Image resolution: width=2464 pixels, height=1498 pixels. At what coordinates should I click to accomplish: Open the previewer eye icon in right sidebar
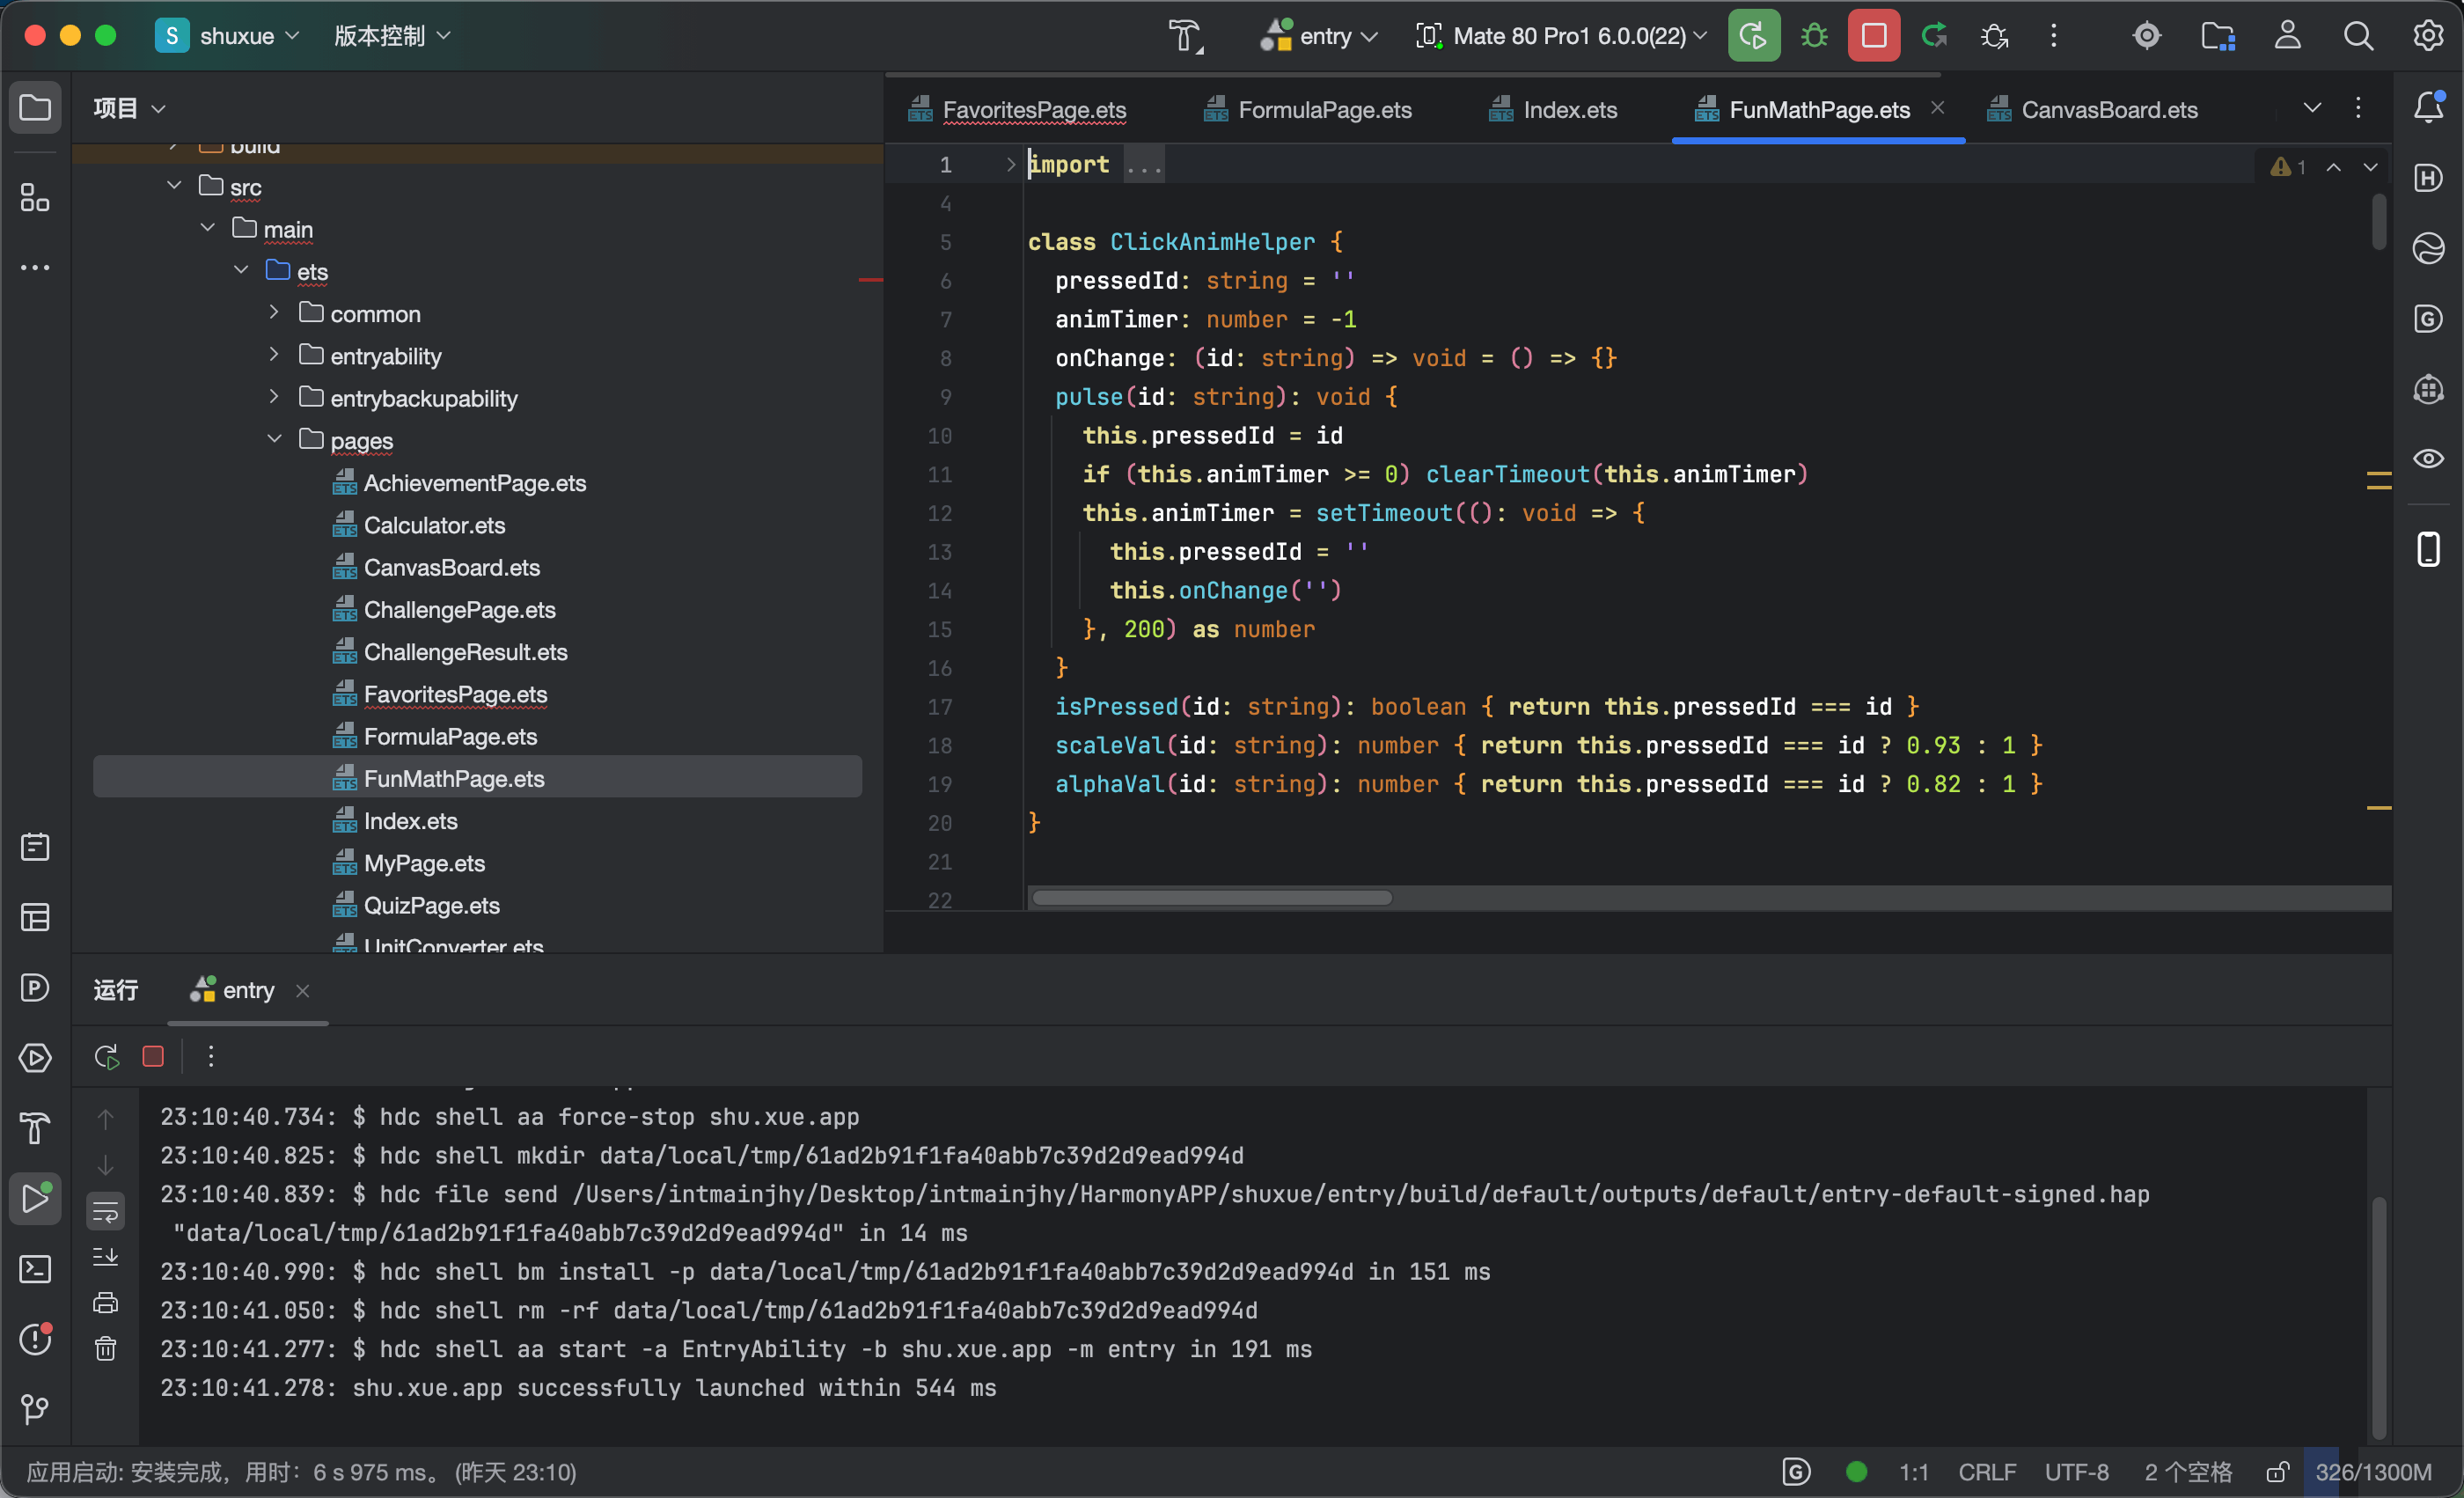click(2429, 459)
